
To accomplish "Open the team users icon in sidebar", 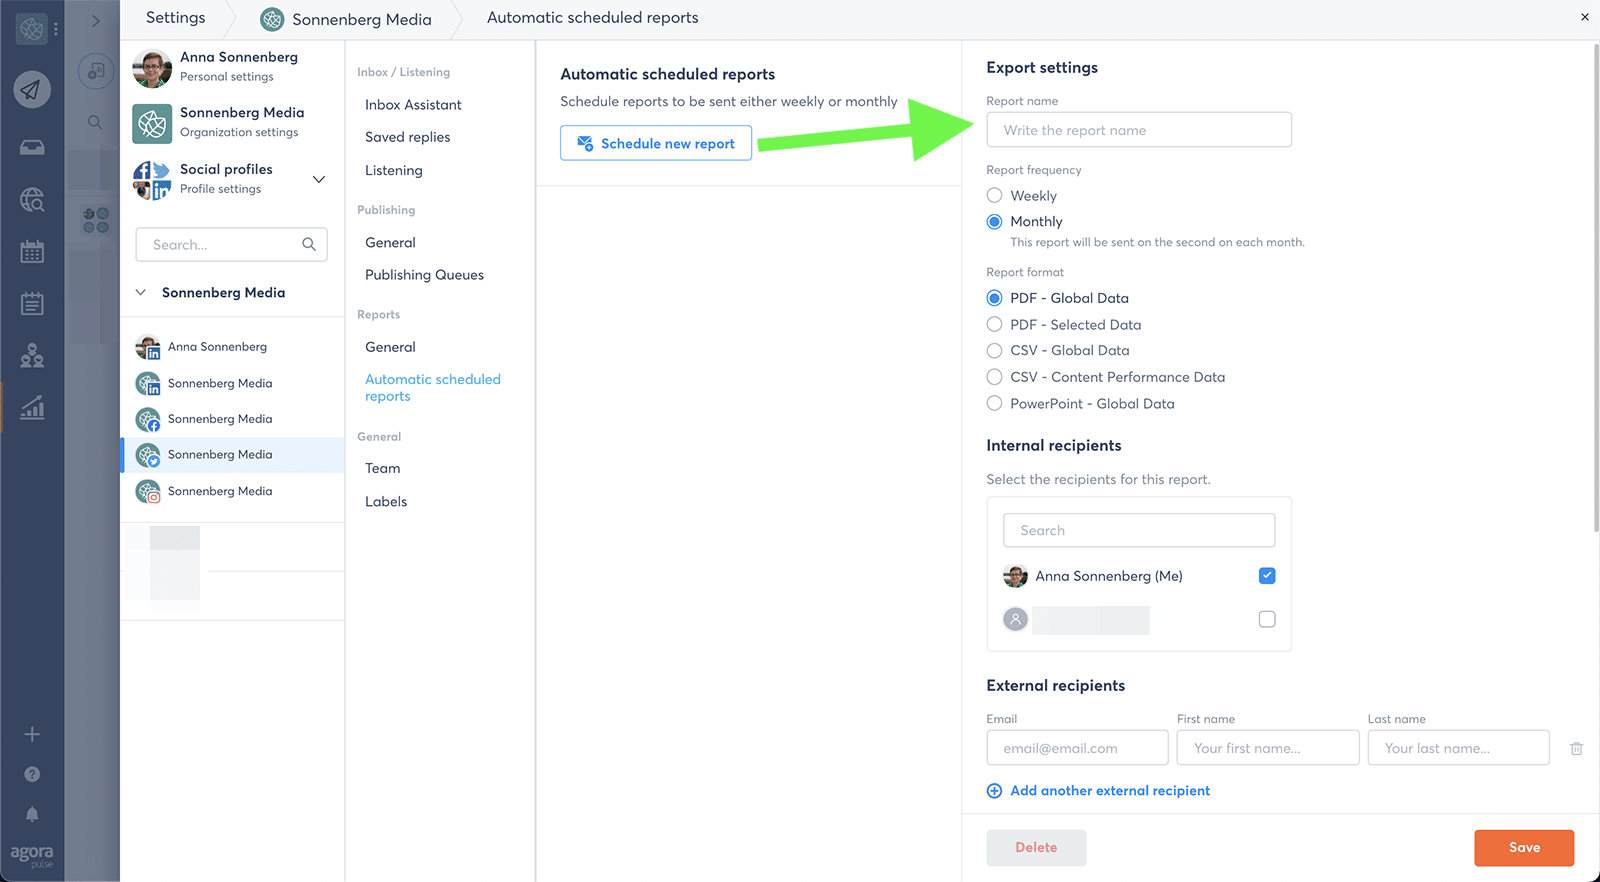I will [x=32, y=355].
